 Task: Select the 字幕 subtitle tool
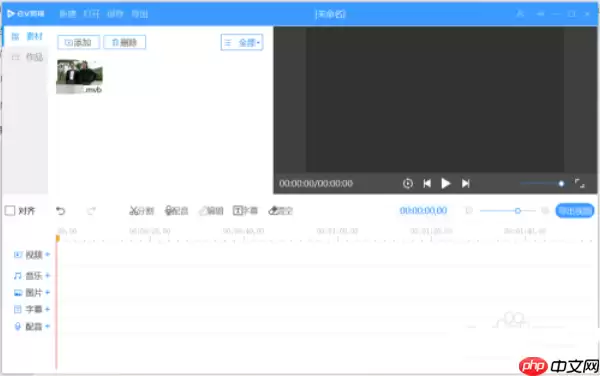tap(245, 211)
